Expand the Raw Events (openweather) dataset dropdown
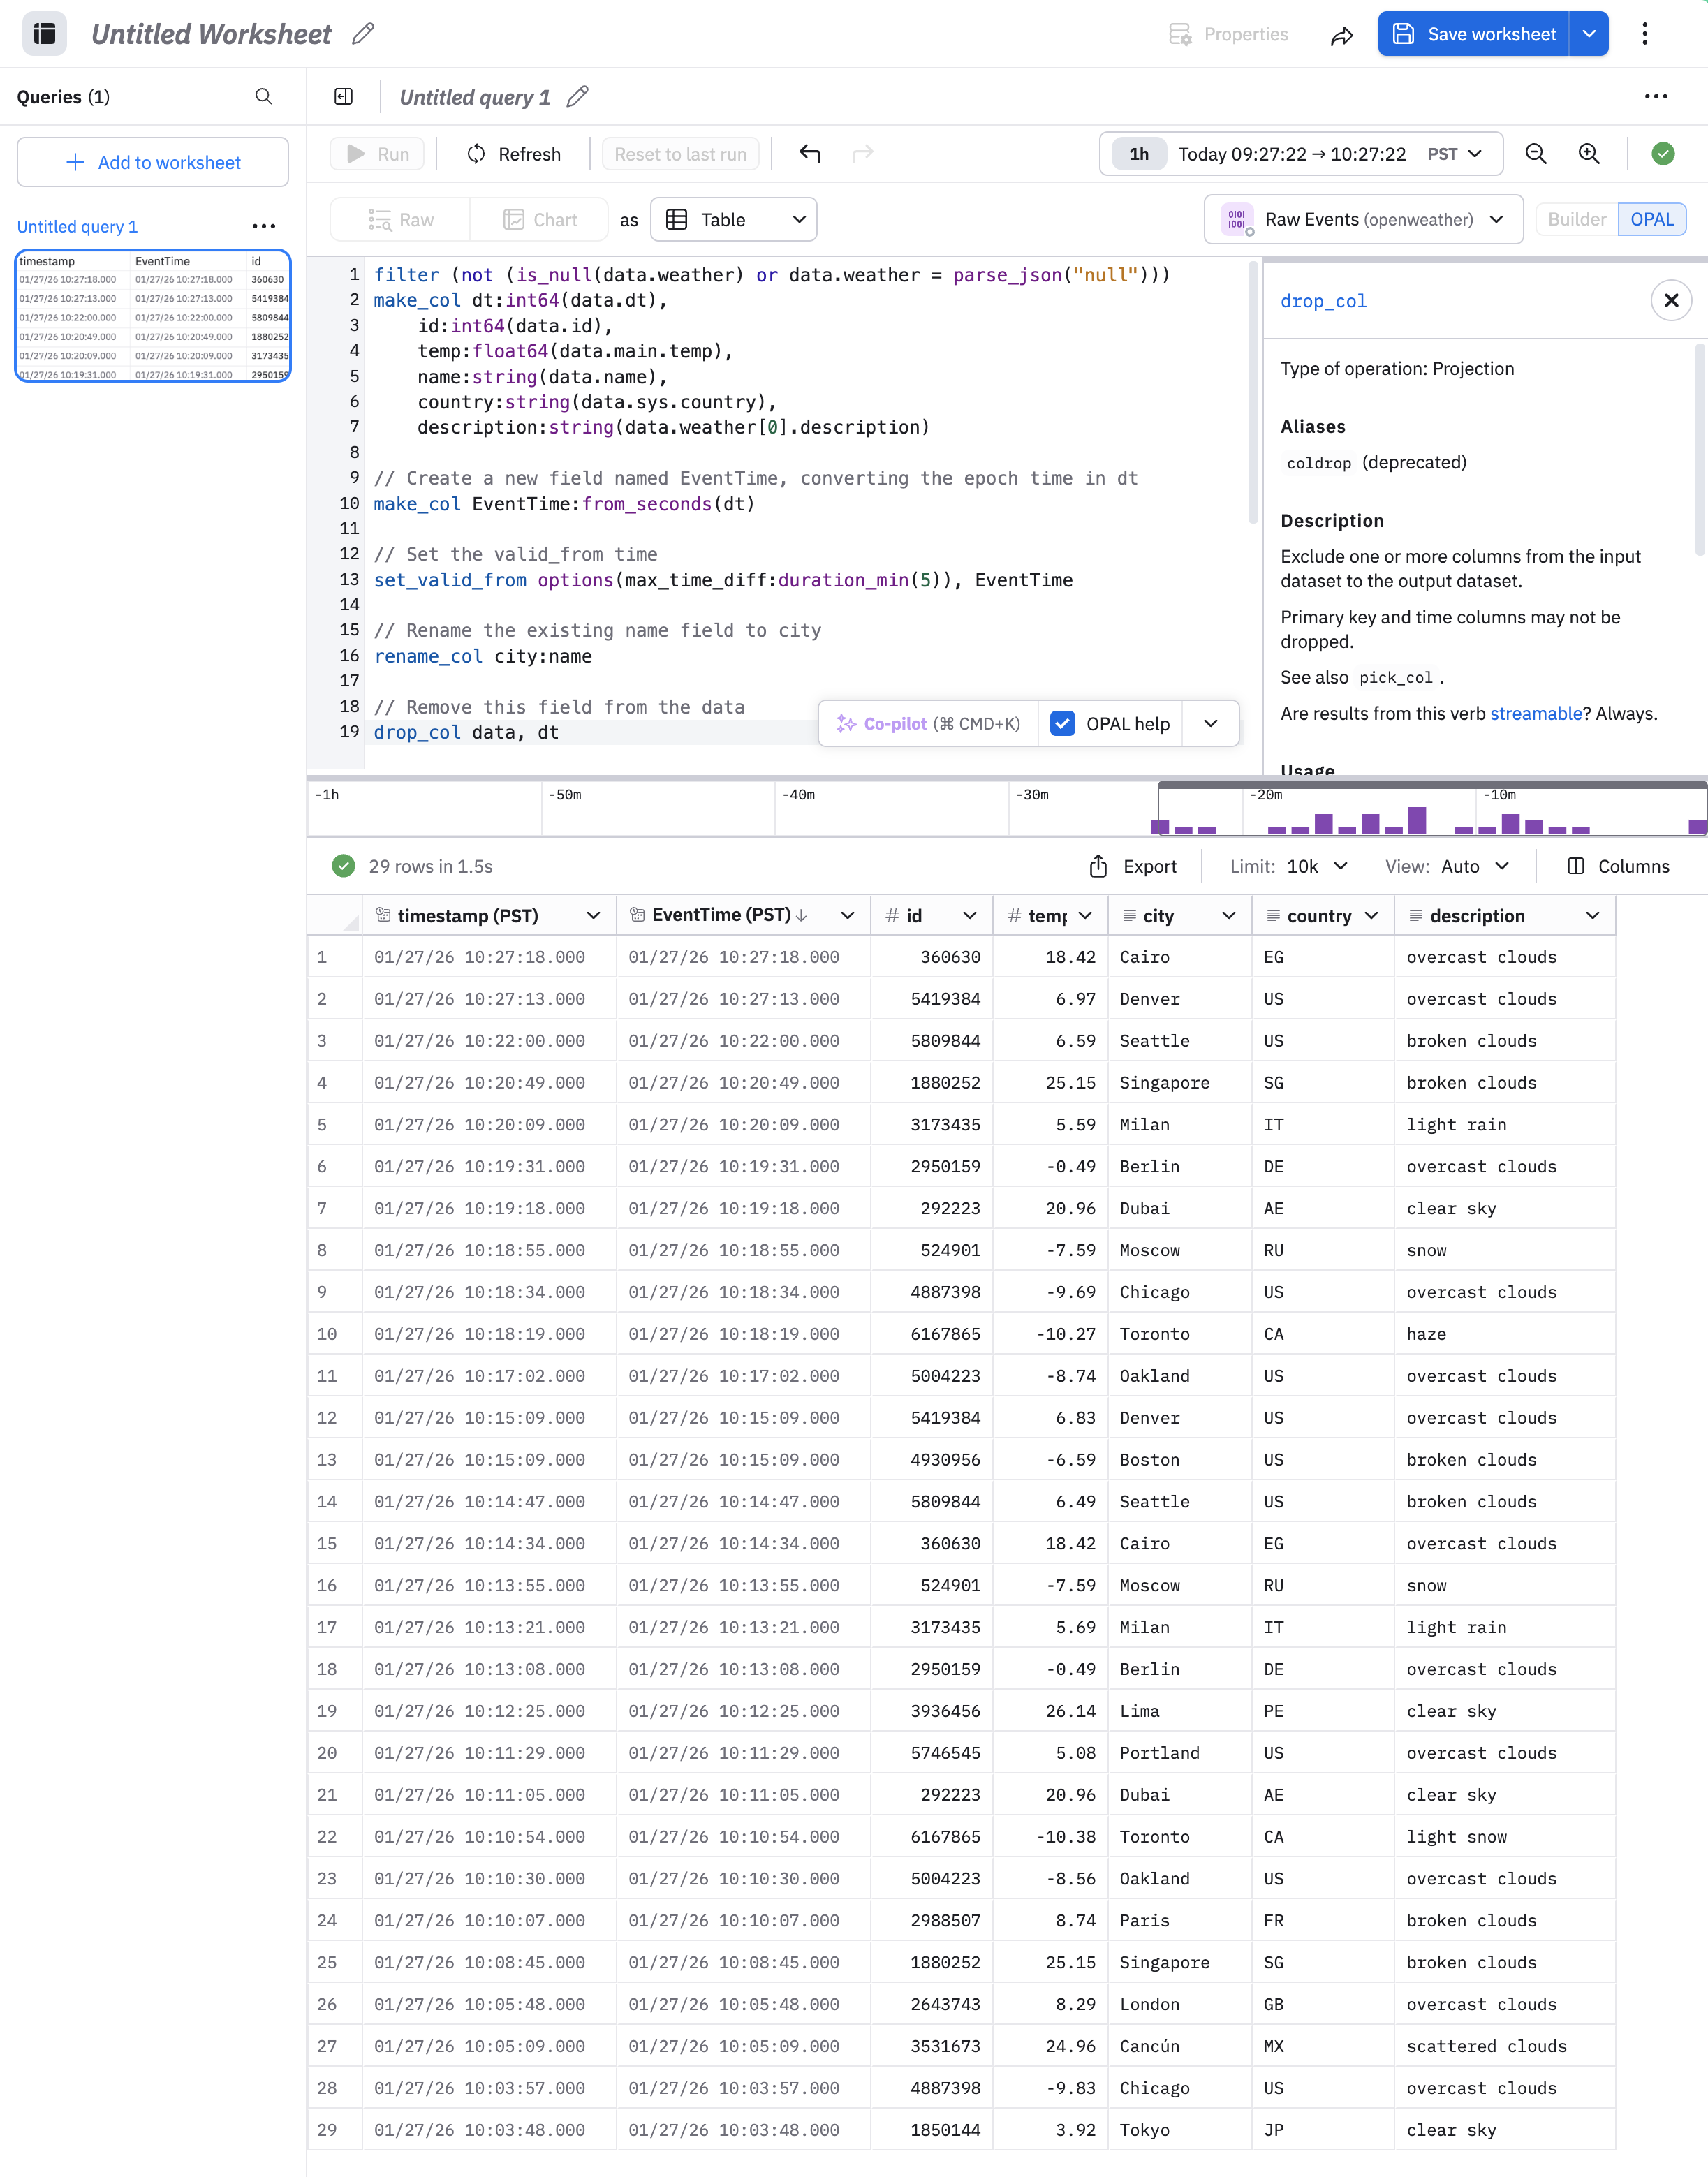Viewport: 1708px width, 2177px height. [x=1364, y=220]
